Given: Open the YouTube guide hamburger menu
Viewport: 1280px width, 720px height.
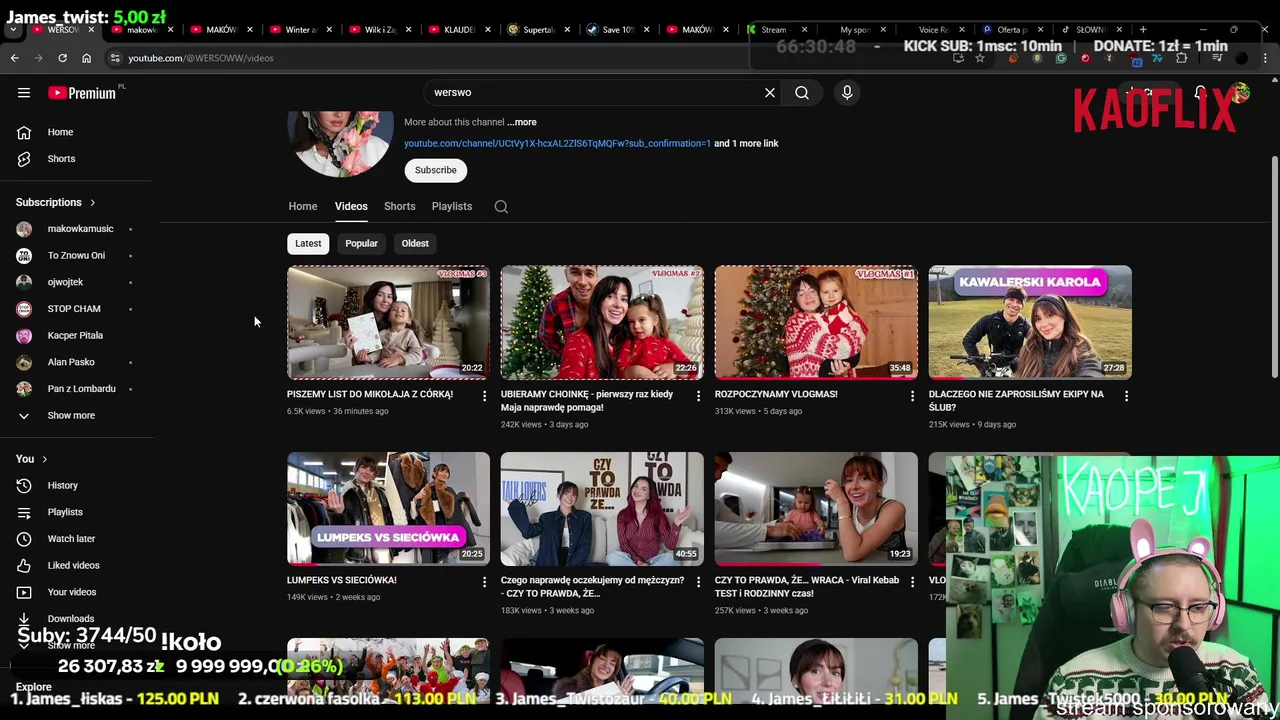Looking at the screenshot, I should (24, 93).
